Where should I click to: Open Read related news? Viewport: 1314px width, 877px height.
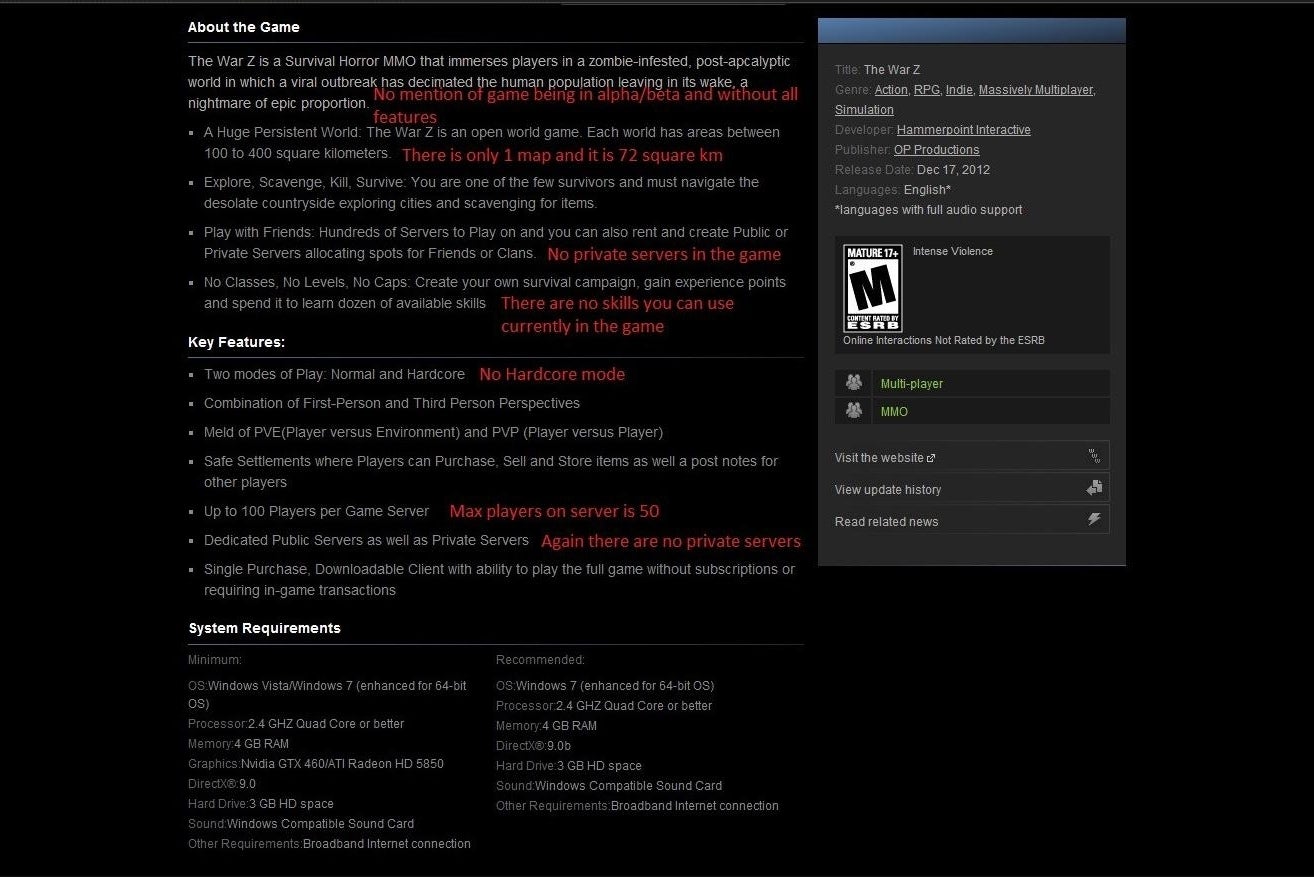[972, 521]
